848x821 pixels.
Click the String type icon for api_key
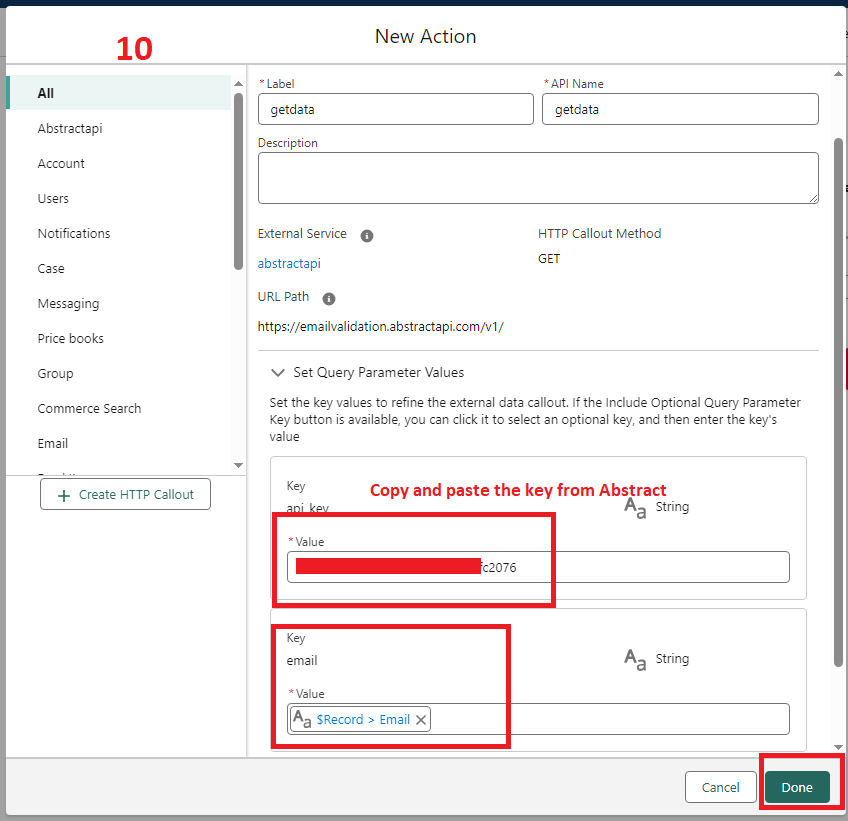coord(635,507)
